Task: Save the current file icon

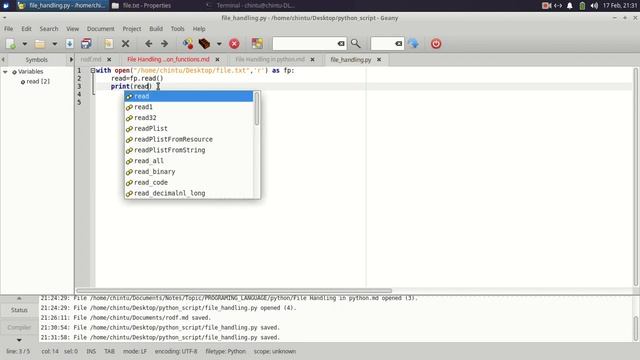Action: (x=69, y=44)
